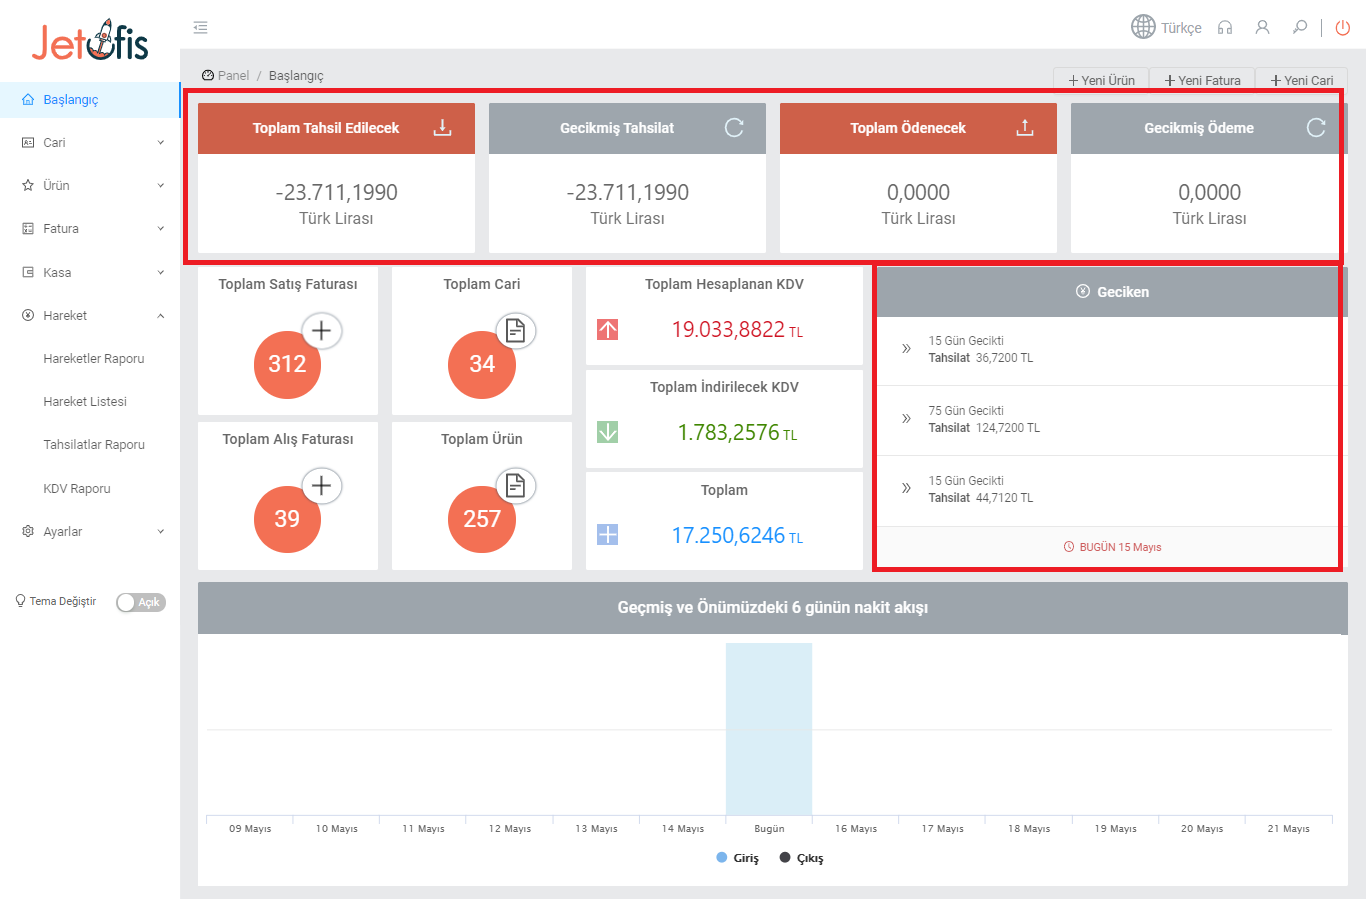Click the 21 Mayıs axis label
Screen dimensions: 1366x899
click(1288, 829)
